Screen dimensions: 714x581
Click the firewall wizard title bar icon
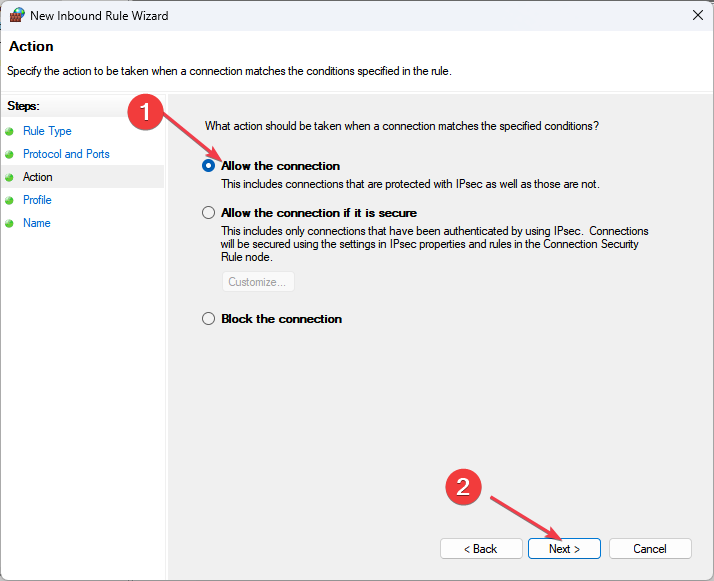[x=17, y=15]
